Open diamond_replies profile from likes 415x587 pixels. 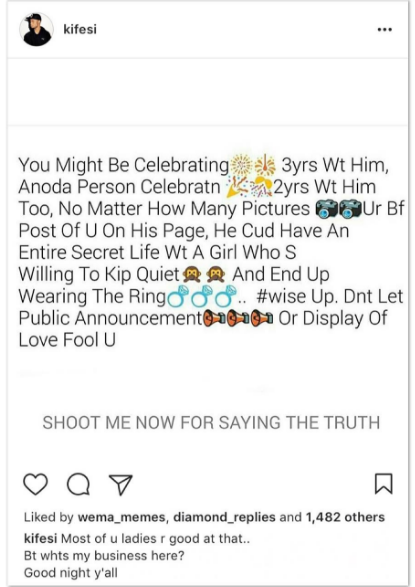[224, 517]
